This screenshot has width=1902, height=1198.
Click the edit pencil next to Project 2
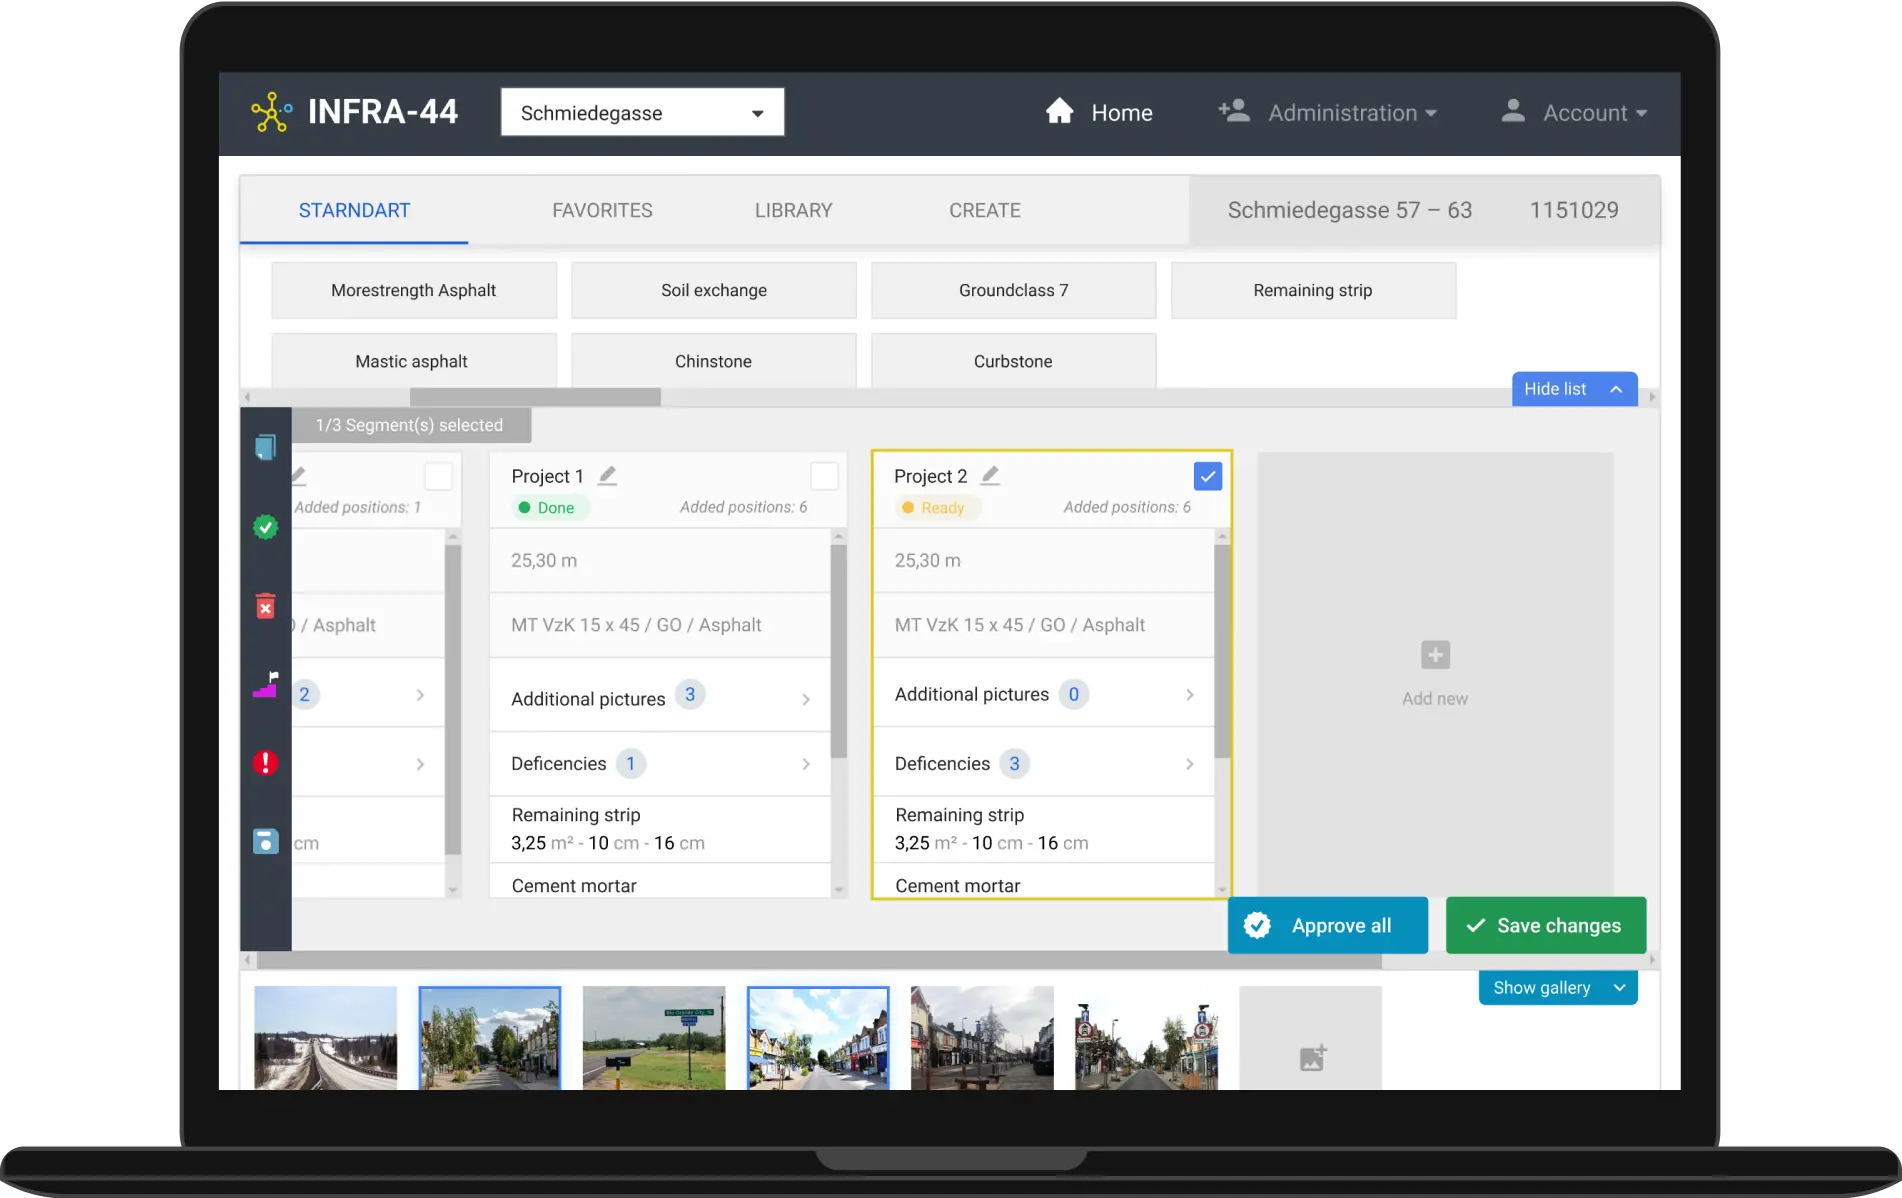tap(990, 476)
